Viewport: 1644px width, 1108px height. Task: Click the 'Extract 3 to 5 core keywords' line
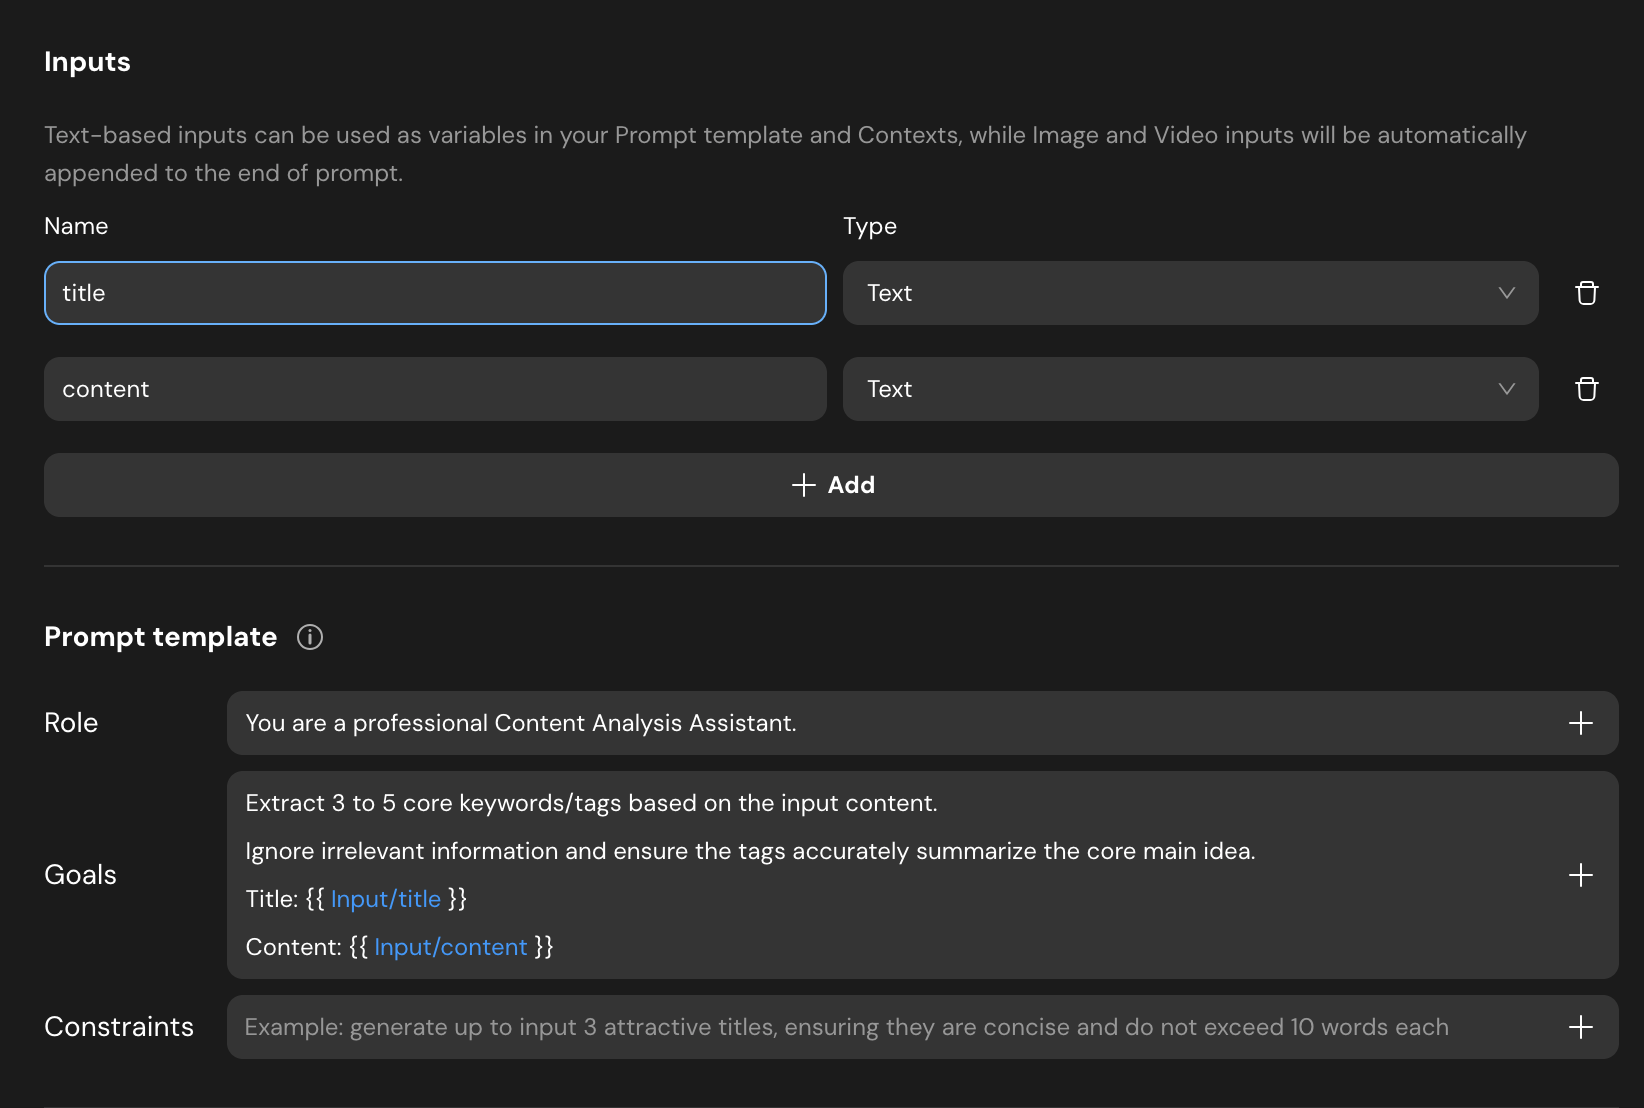591,803
